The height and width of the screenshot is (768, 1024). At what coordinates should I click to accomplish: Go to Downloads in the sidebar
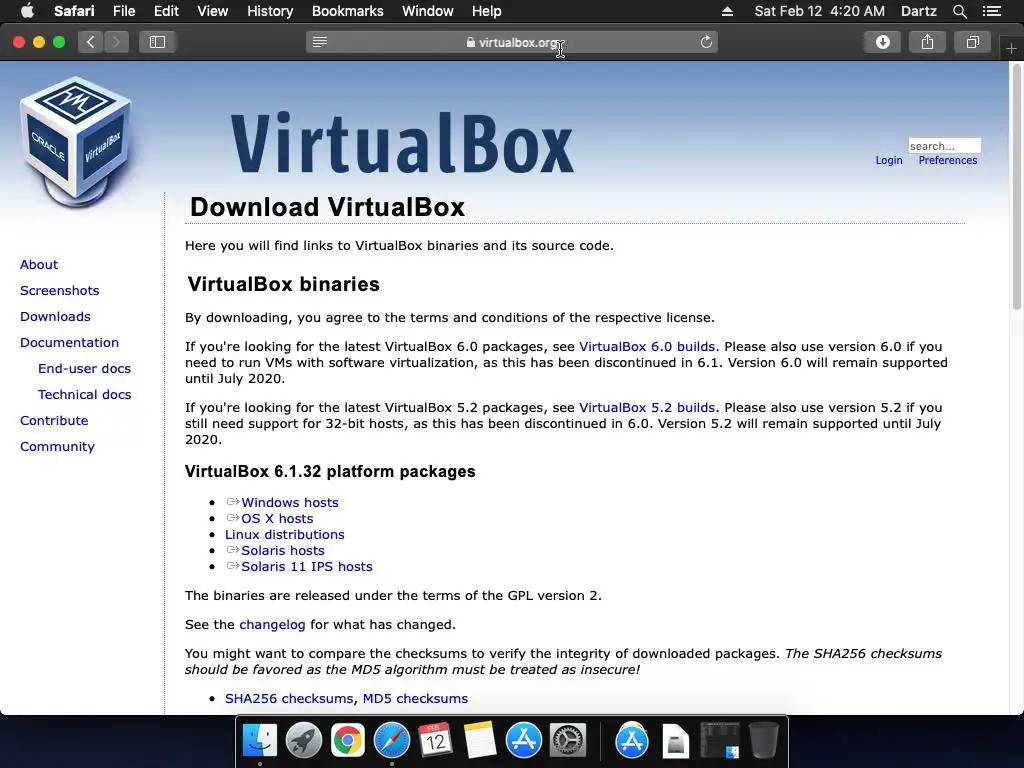(x=56, y=317)
